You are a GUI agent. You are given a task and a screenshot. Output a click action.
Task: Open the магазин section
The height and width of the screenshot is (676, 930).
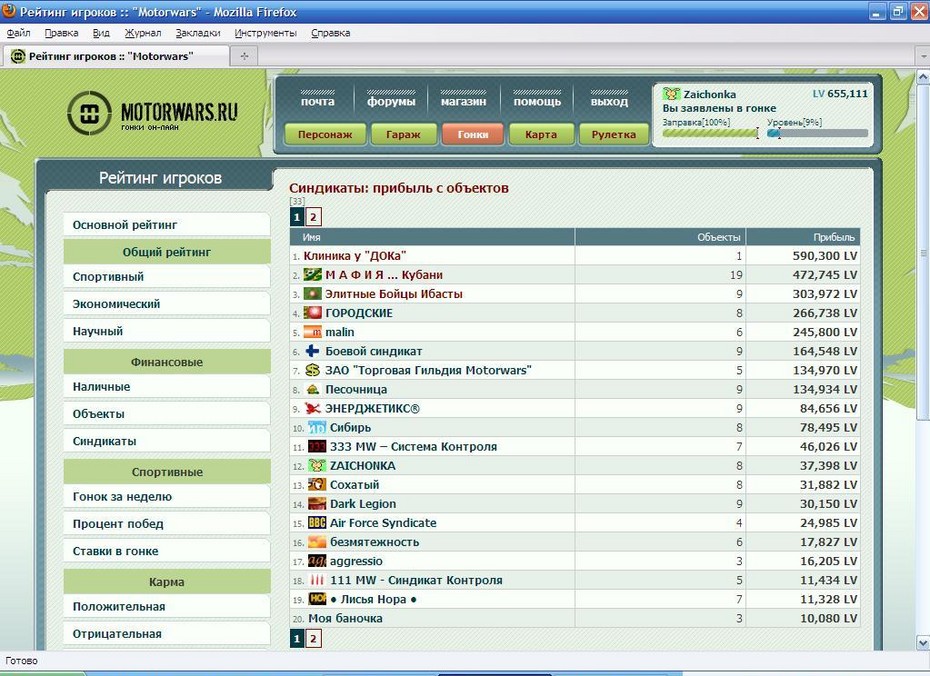point(463,101)
